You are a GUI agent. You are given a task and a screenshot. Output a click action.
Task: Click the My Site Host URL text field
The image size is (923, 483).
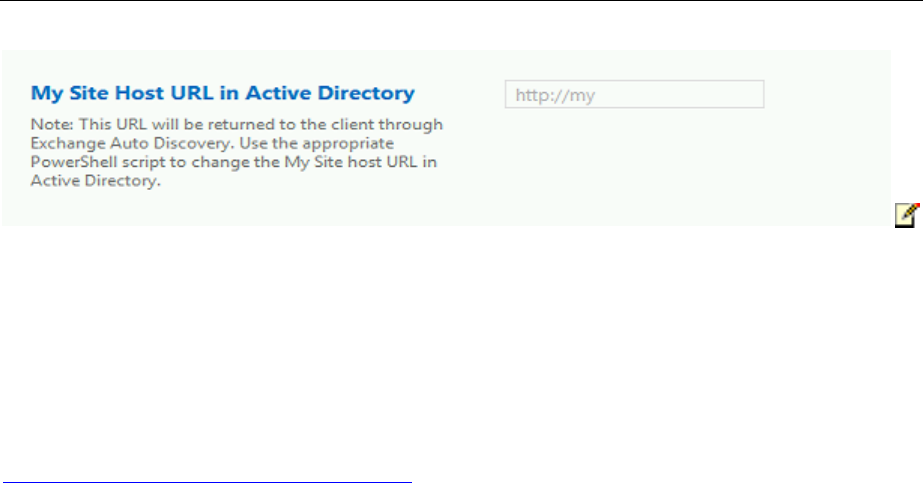tap(634, 95)
